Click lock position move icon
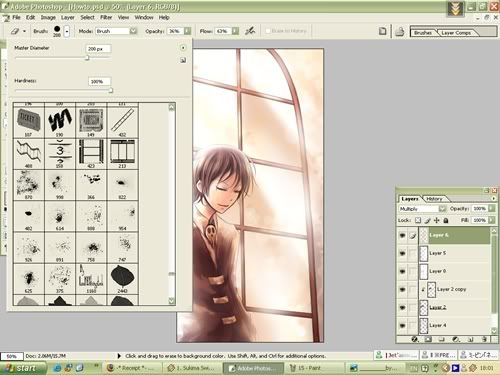The height and width of the screenshot is (375, 500). point(437,220)
